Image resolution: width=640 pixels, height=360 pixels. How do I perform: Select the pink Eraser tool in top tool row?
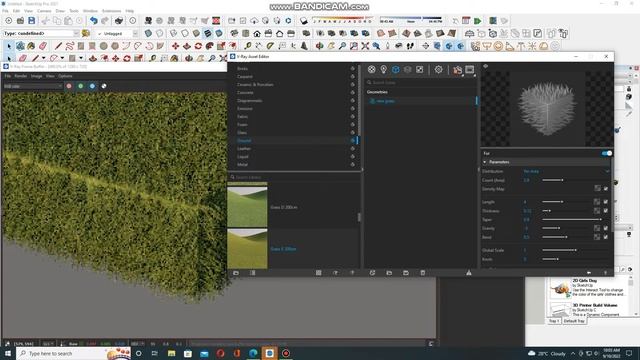(42, 46)
